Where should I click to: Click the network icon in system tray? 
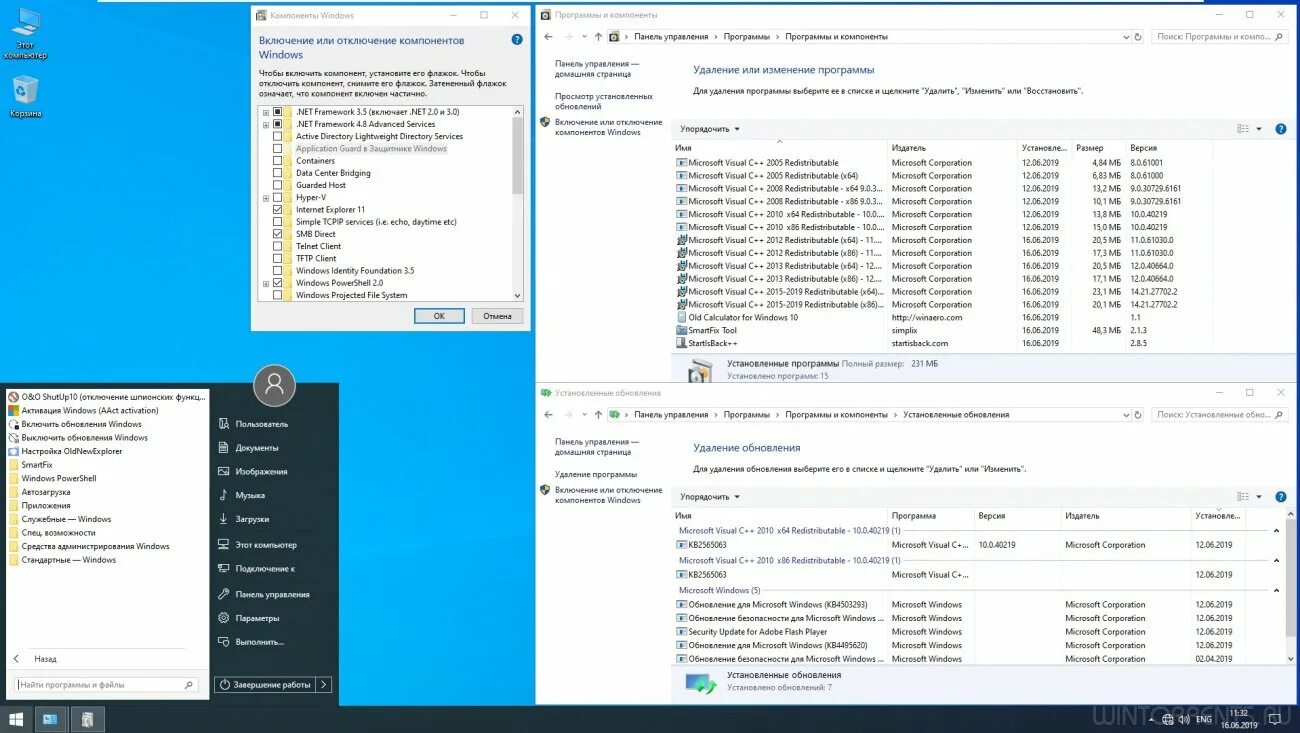coord(1166,719)
